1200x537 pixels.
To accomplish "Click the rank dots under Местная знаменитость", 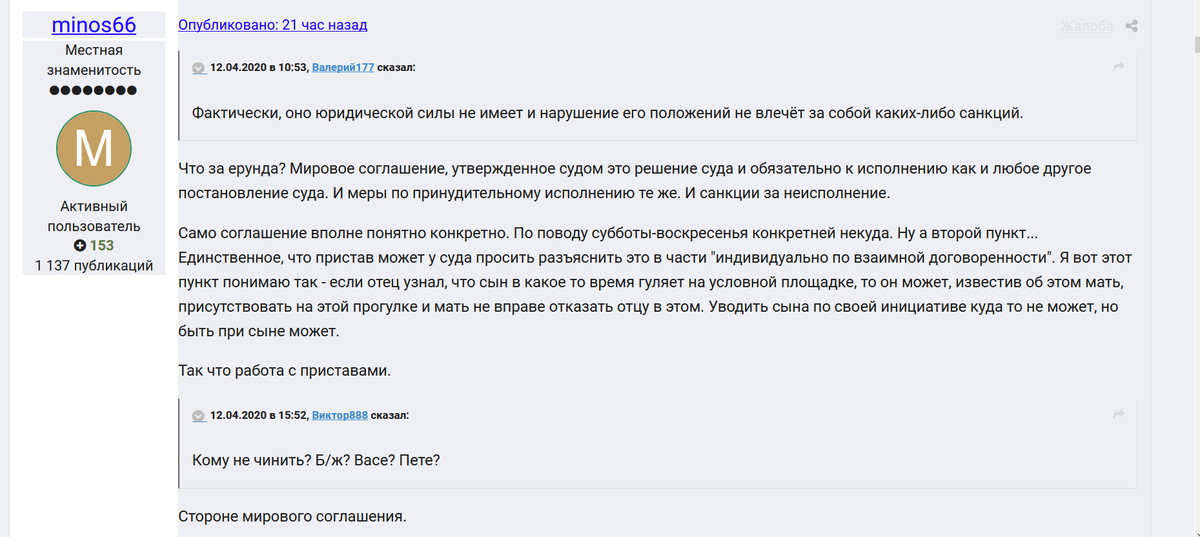I will 94,90.
